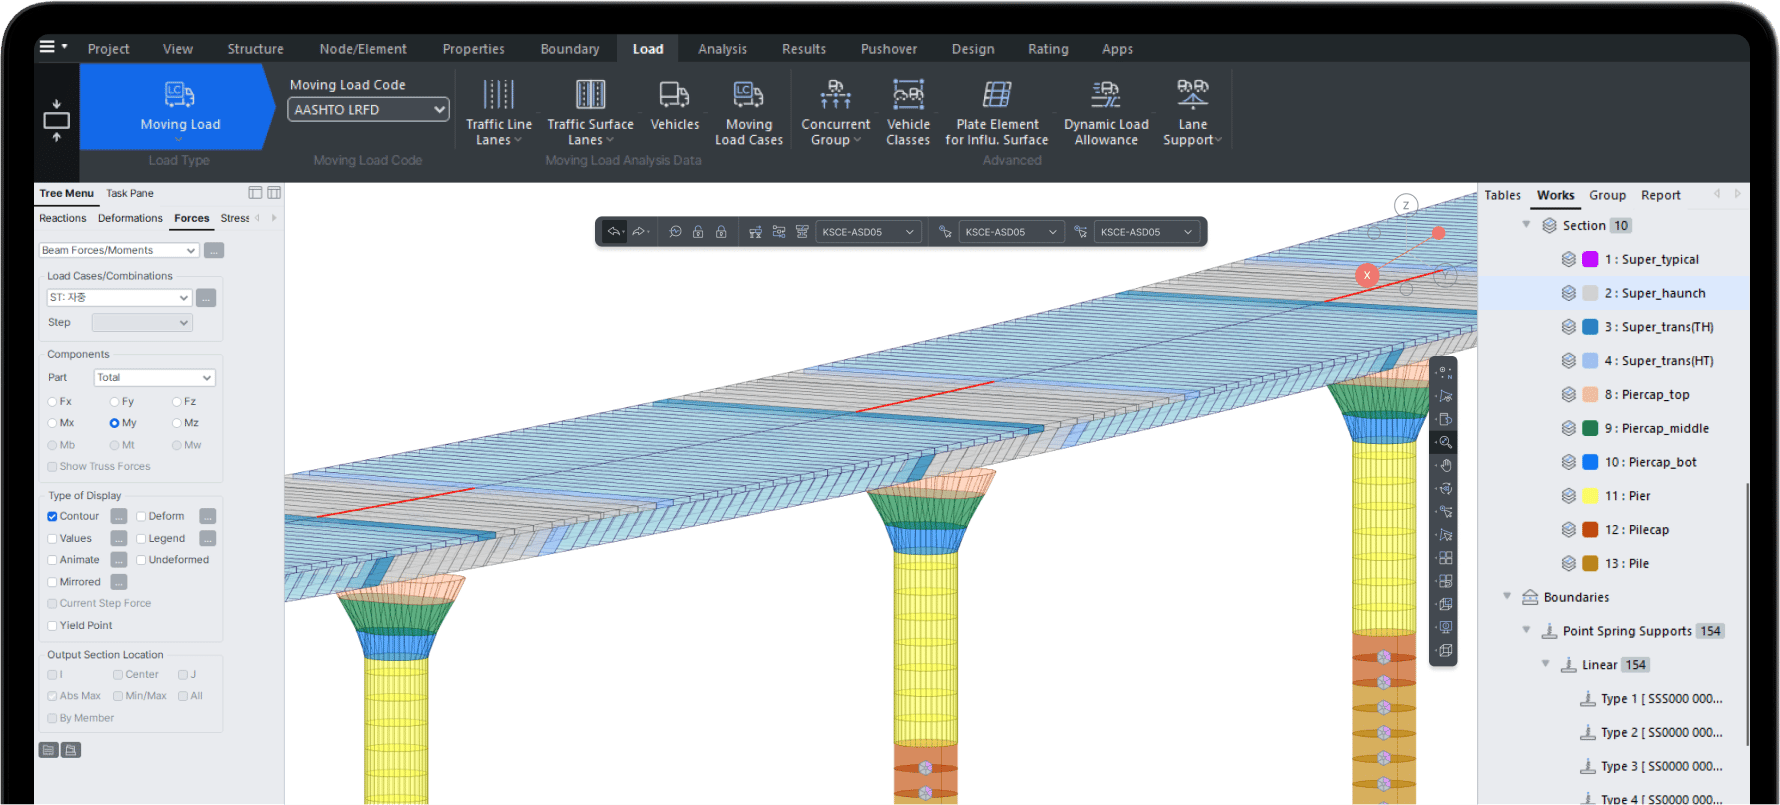Uncheck the Contour checkbox

(52, 517)
